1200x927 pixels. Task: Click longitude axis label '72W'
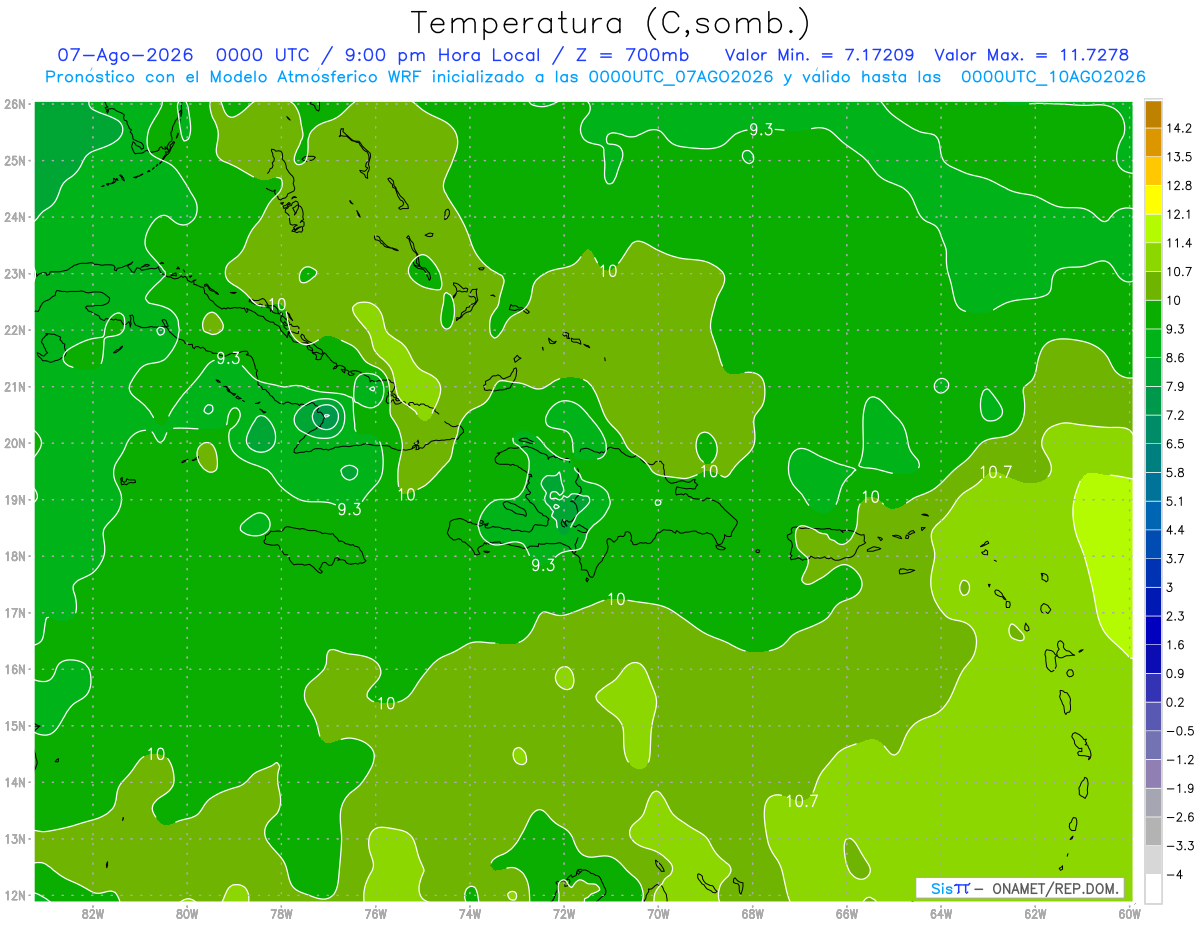tap(564, 913)
